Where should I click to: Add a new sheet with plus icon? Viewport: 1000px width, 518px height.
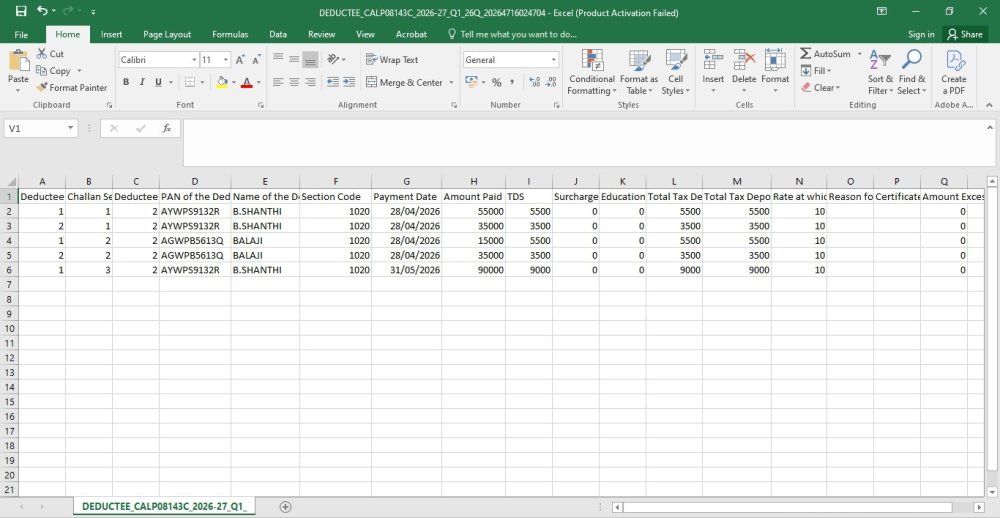pyautogui.click(x=286, y=507)
